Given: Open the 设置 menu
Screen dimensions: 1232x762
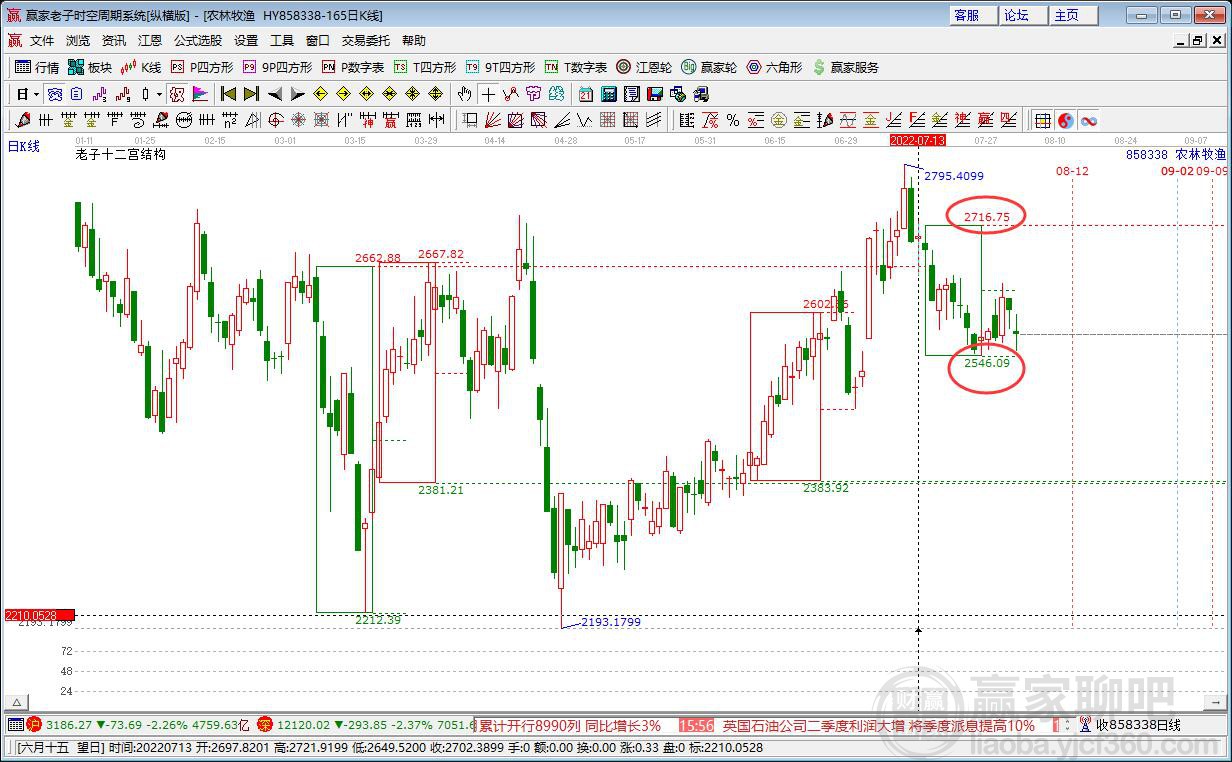Looking at the screenshot, I should (x=246, y=40).
